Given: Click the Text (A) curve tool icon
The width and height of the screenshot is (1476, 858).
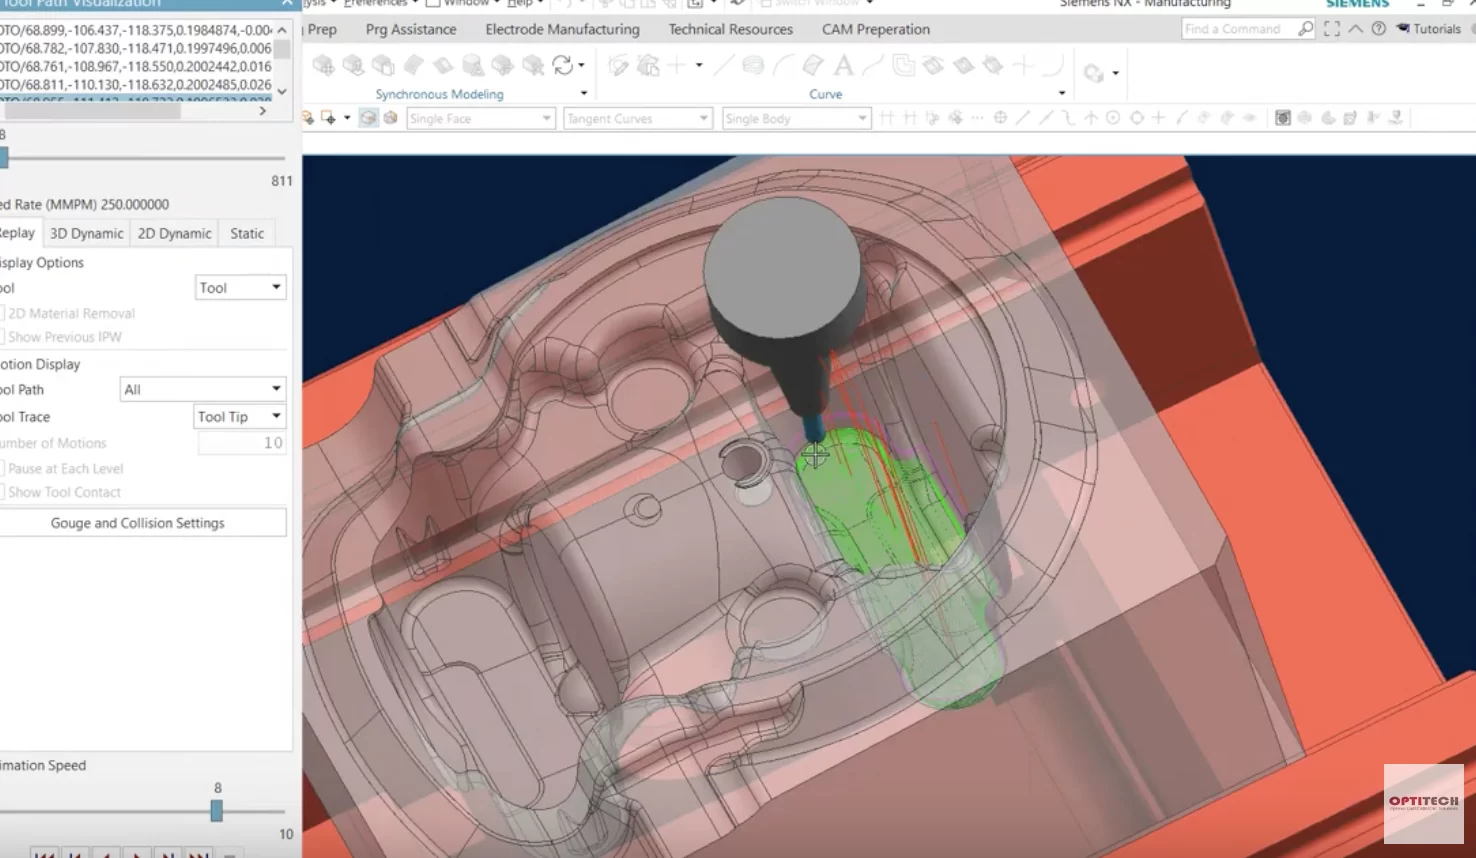Looking at the screenshot, I should (x=843, y=66).
